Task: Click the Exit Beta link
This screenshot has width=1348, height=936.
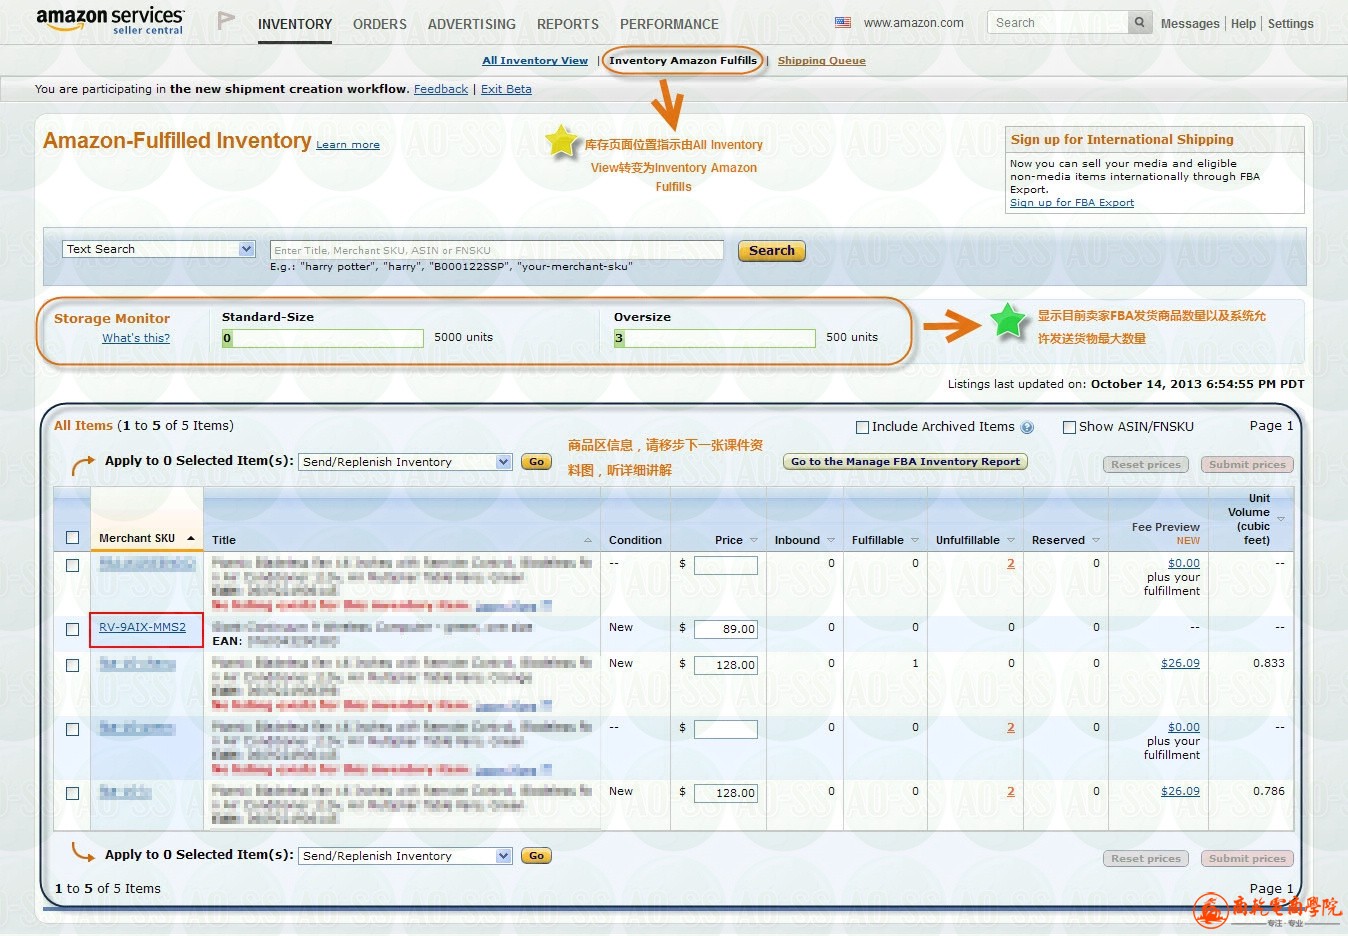Action: [506, 89]
